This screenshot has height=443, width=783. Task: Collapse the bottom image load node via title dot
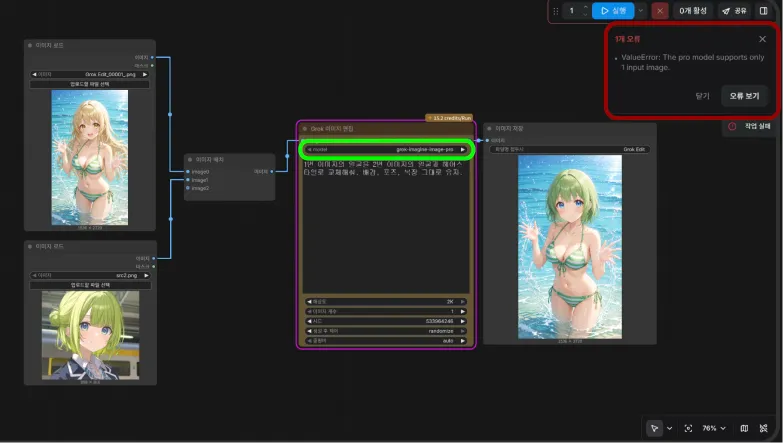point(30,247)
